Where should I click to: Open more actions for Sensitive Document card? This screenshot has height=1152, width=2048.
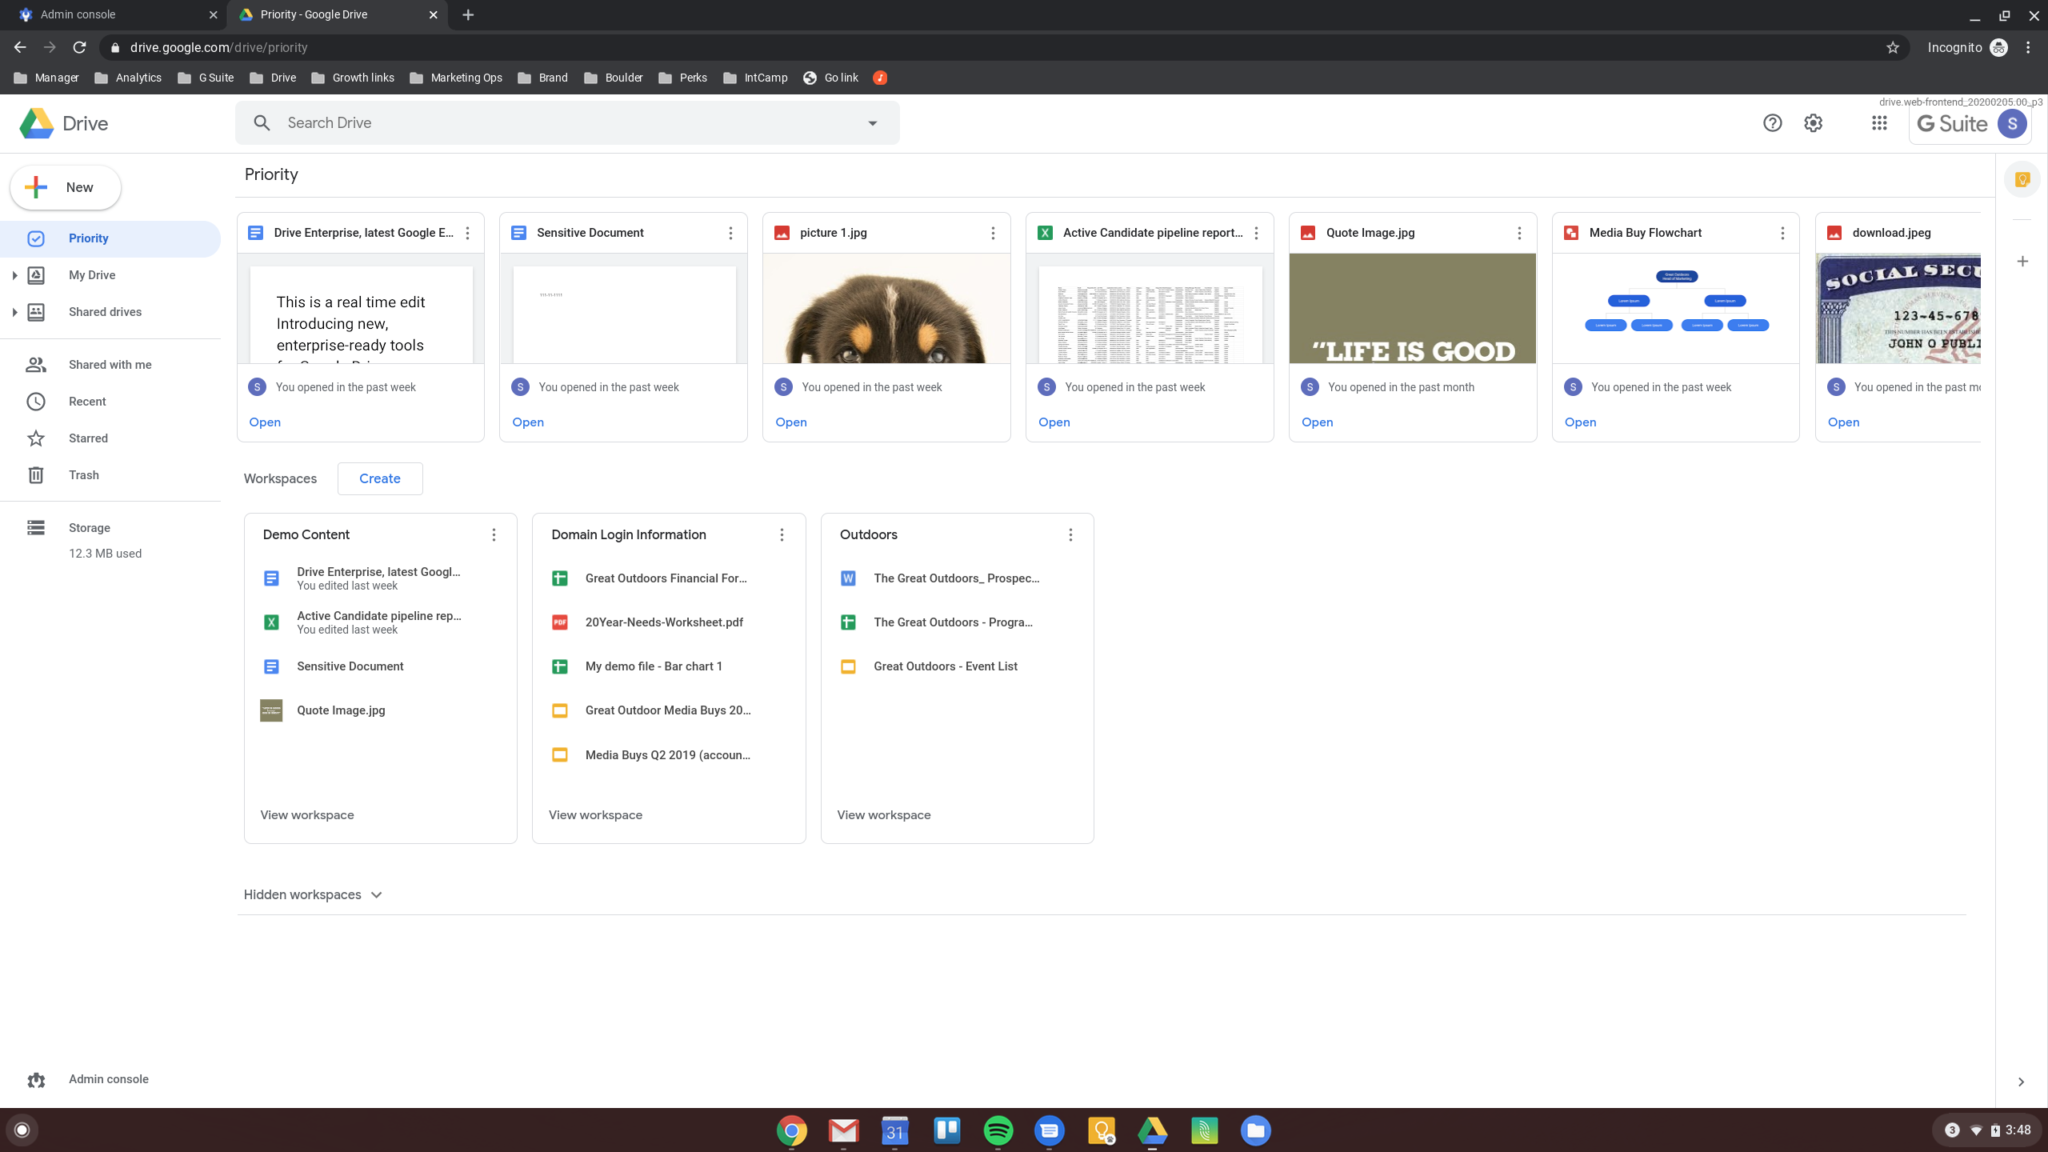(x=730, y=233)
